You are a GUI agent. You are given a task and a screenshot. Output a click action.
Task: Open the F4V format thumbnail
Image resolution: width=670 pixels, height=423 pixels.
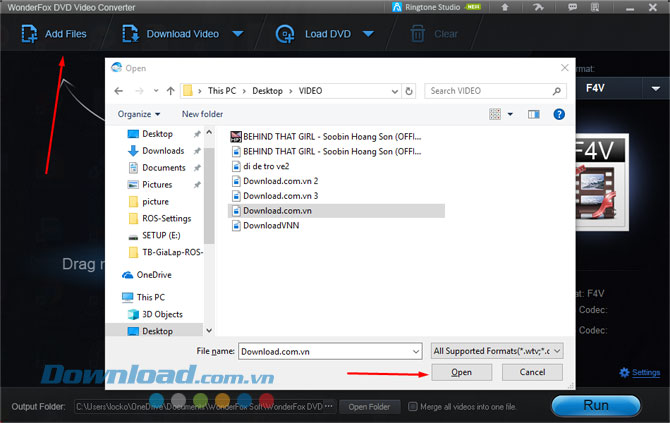602,182
